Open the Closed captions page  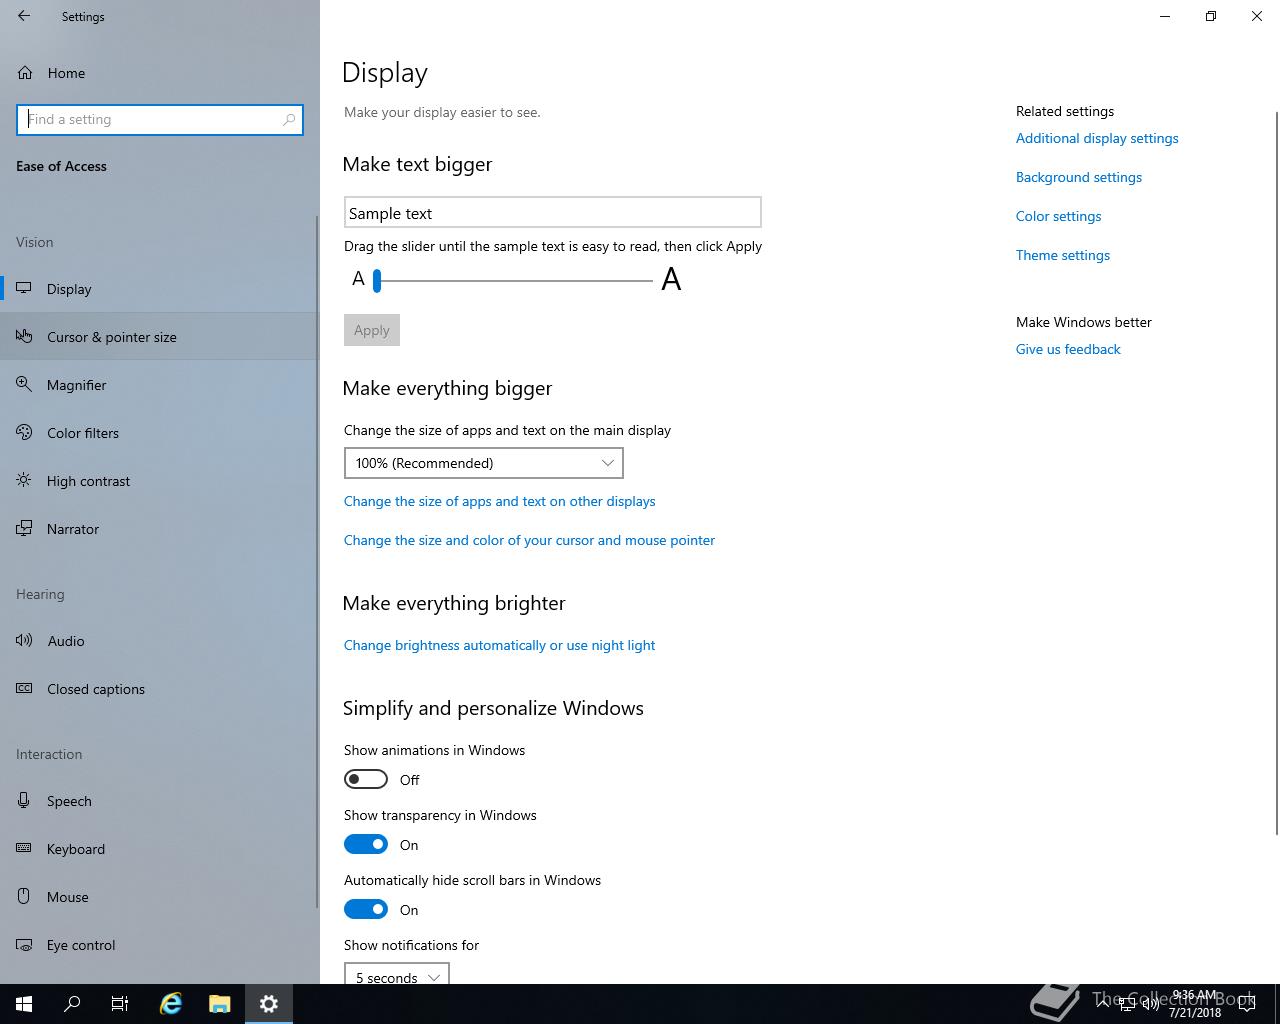point(160,689)
